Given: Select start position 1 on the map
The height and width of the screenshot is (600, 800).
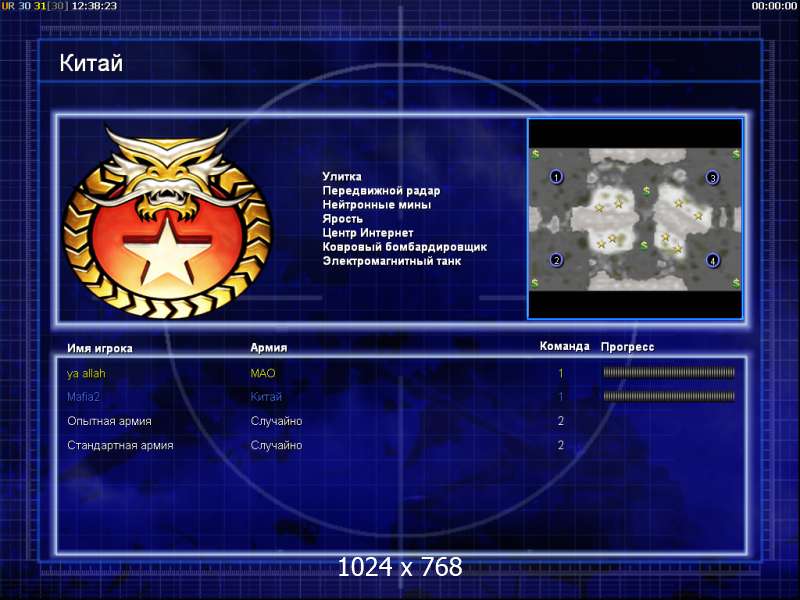Looking at the screenshot, I should (556, 177).
